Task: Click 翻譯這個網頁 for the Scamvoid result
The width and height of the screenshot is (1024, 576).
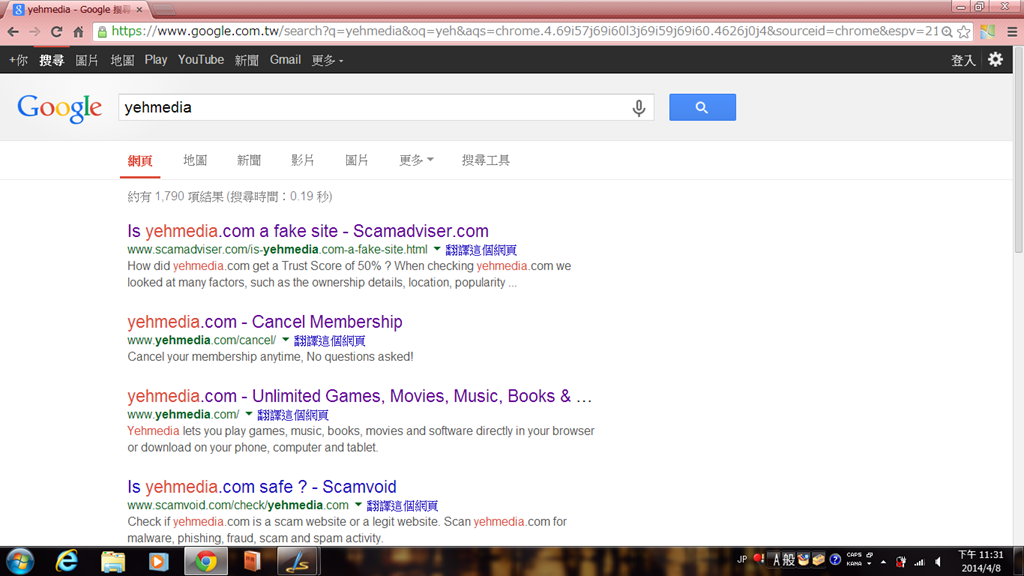Action: coord(402,505)
